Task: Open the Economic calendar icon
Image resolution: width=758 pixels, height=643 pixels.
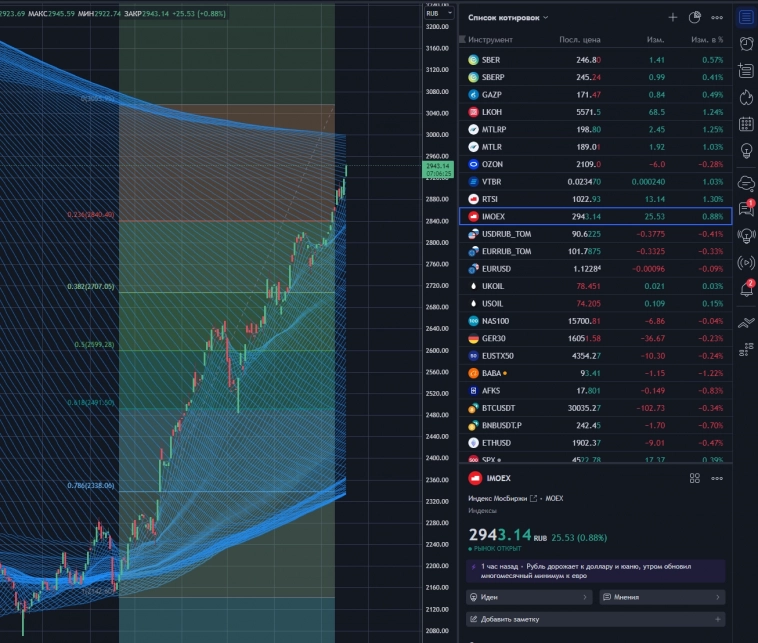Action: click(745, 124)
